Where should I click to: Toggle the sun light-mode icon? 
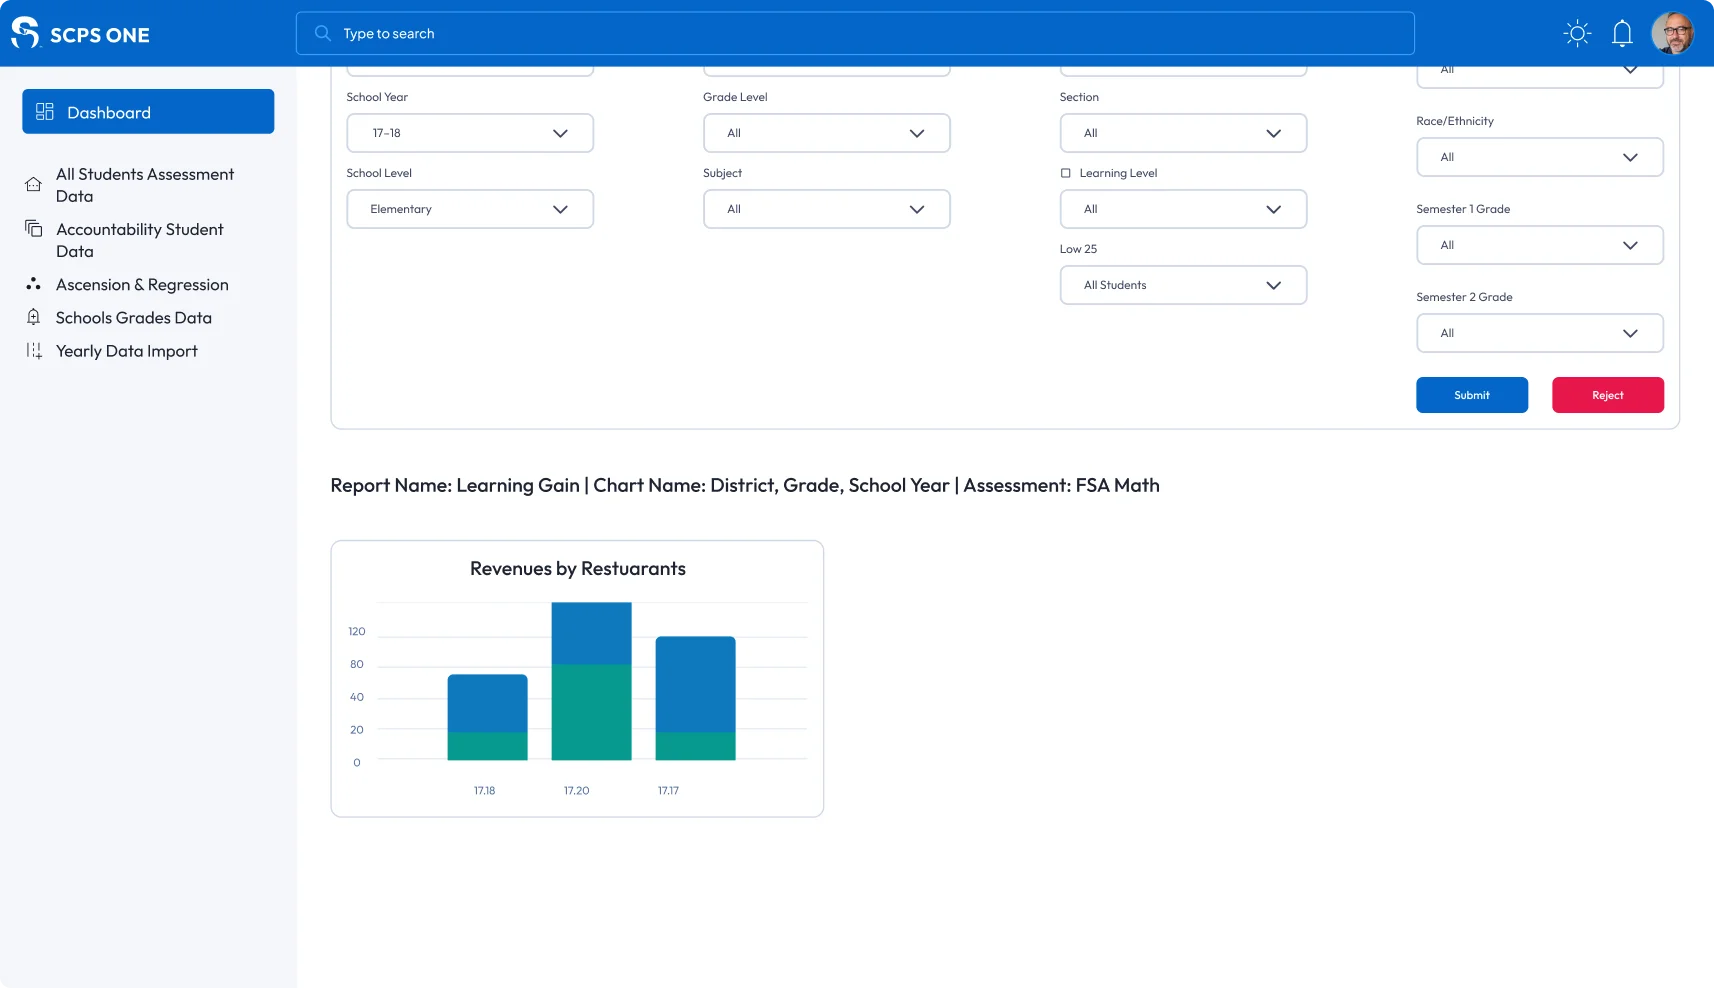click(x=1577, y=34)
